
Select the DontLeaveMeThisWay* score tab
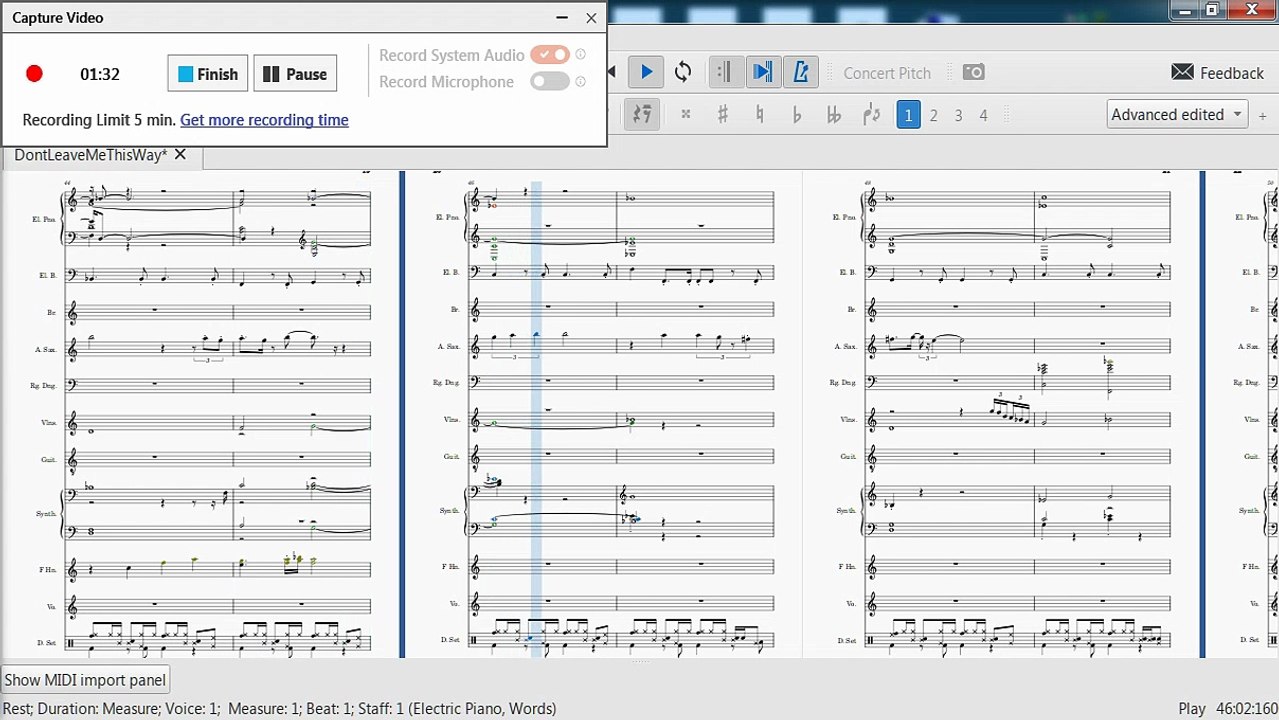pyautogui.click(x=90, y=154)
